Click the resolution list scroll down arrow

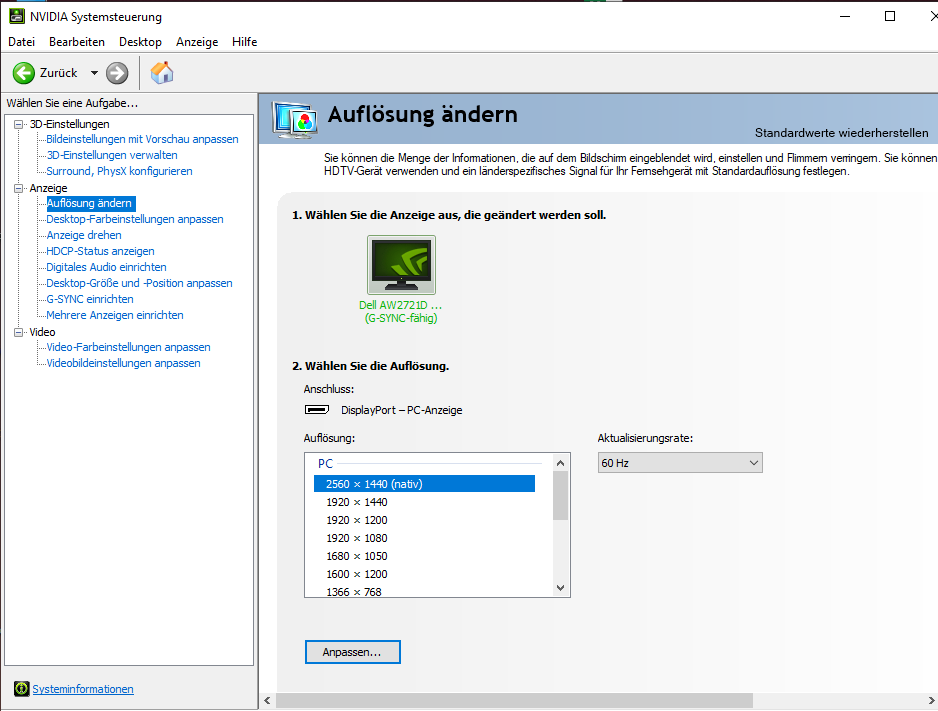point(560,588)
